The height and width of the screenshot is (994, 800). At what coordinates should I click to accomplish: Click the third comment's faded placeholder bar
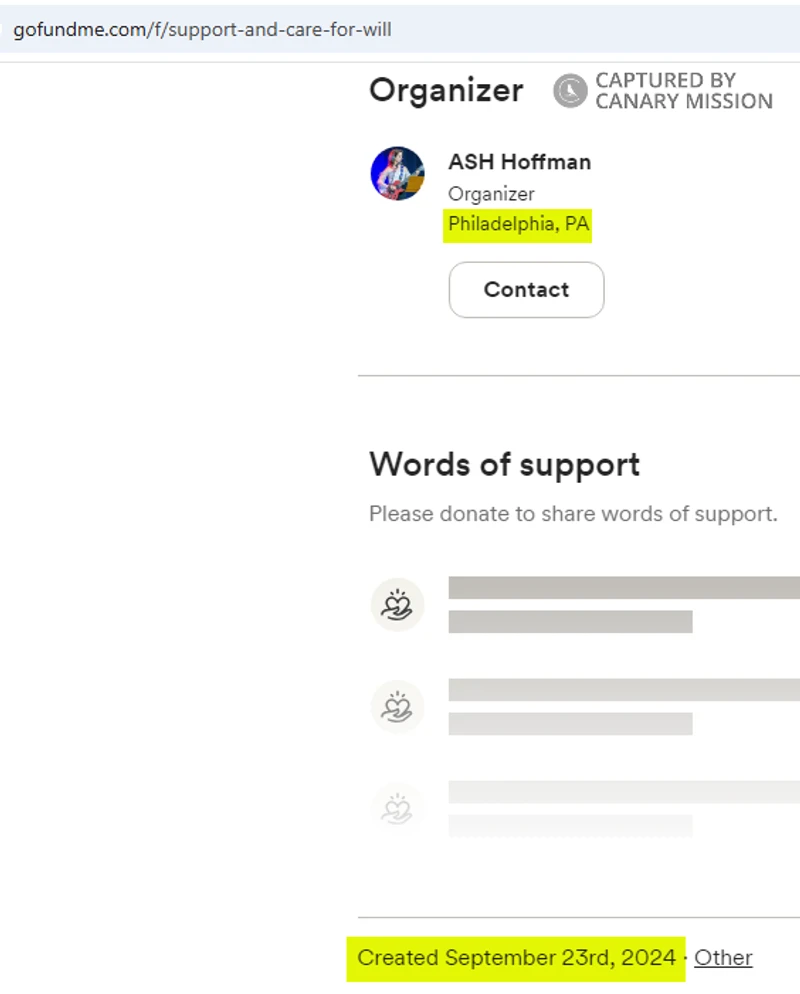623,792
